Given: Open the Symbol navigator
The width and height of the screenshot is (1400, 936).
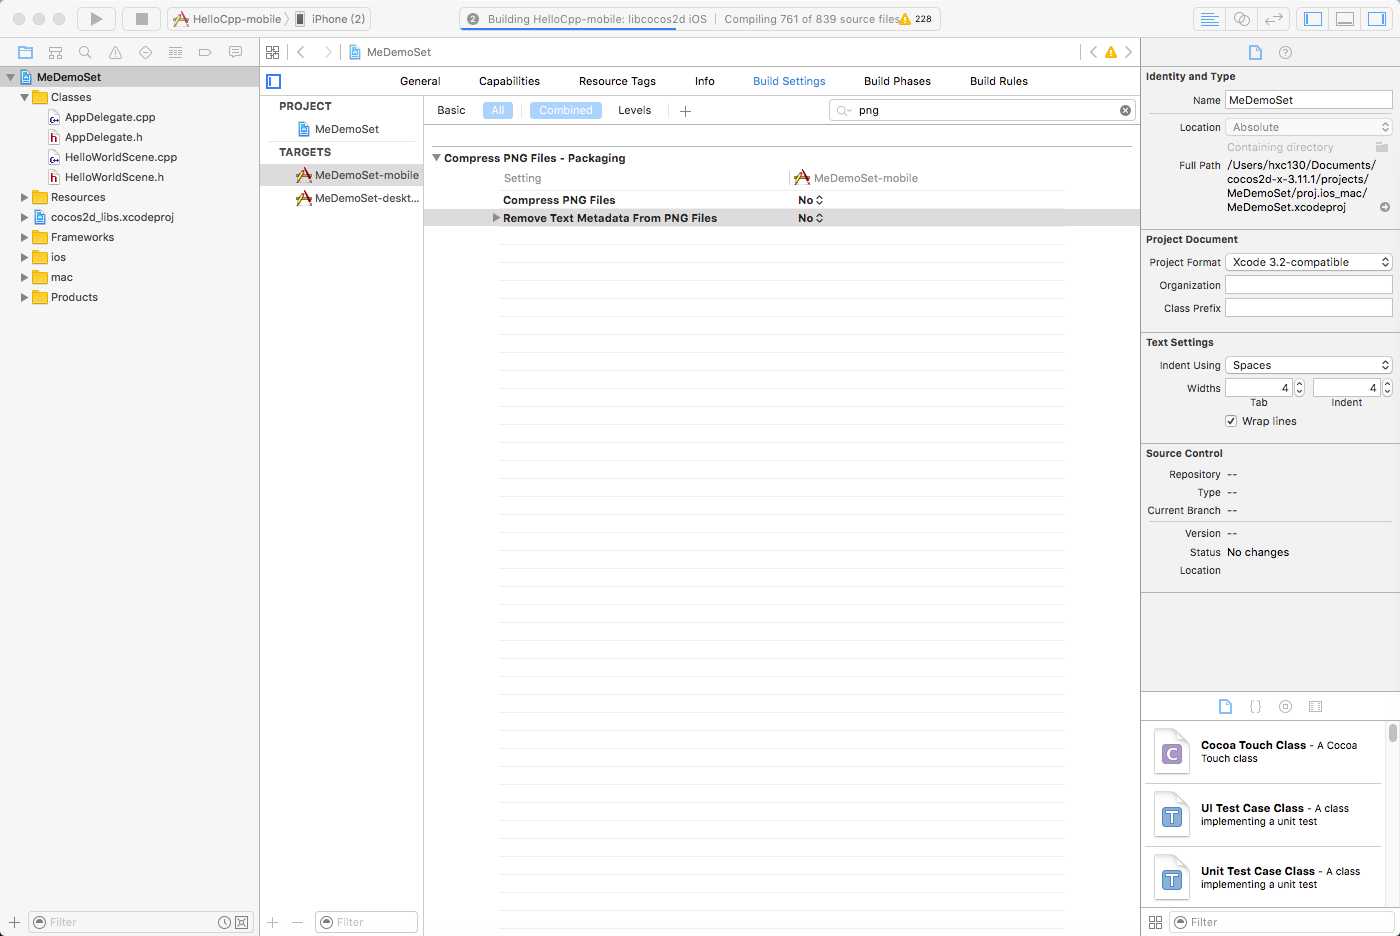Looking at the screenshot, I should click(55, 52).
